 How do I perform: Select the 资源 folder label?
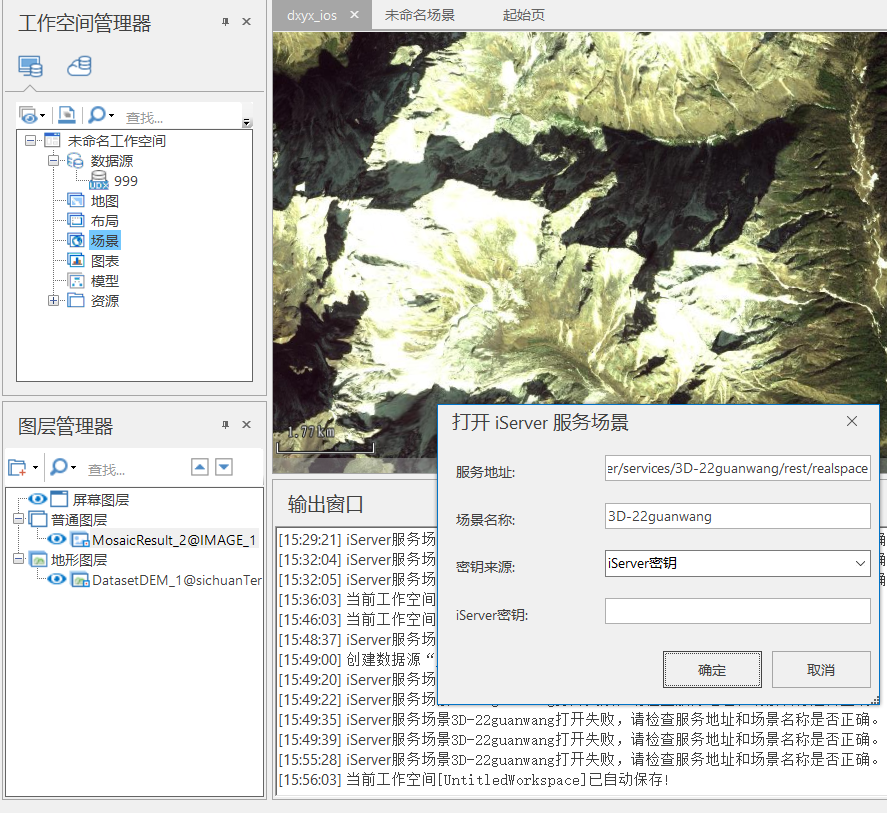105,300
